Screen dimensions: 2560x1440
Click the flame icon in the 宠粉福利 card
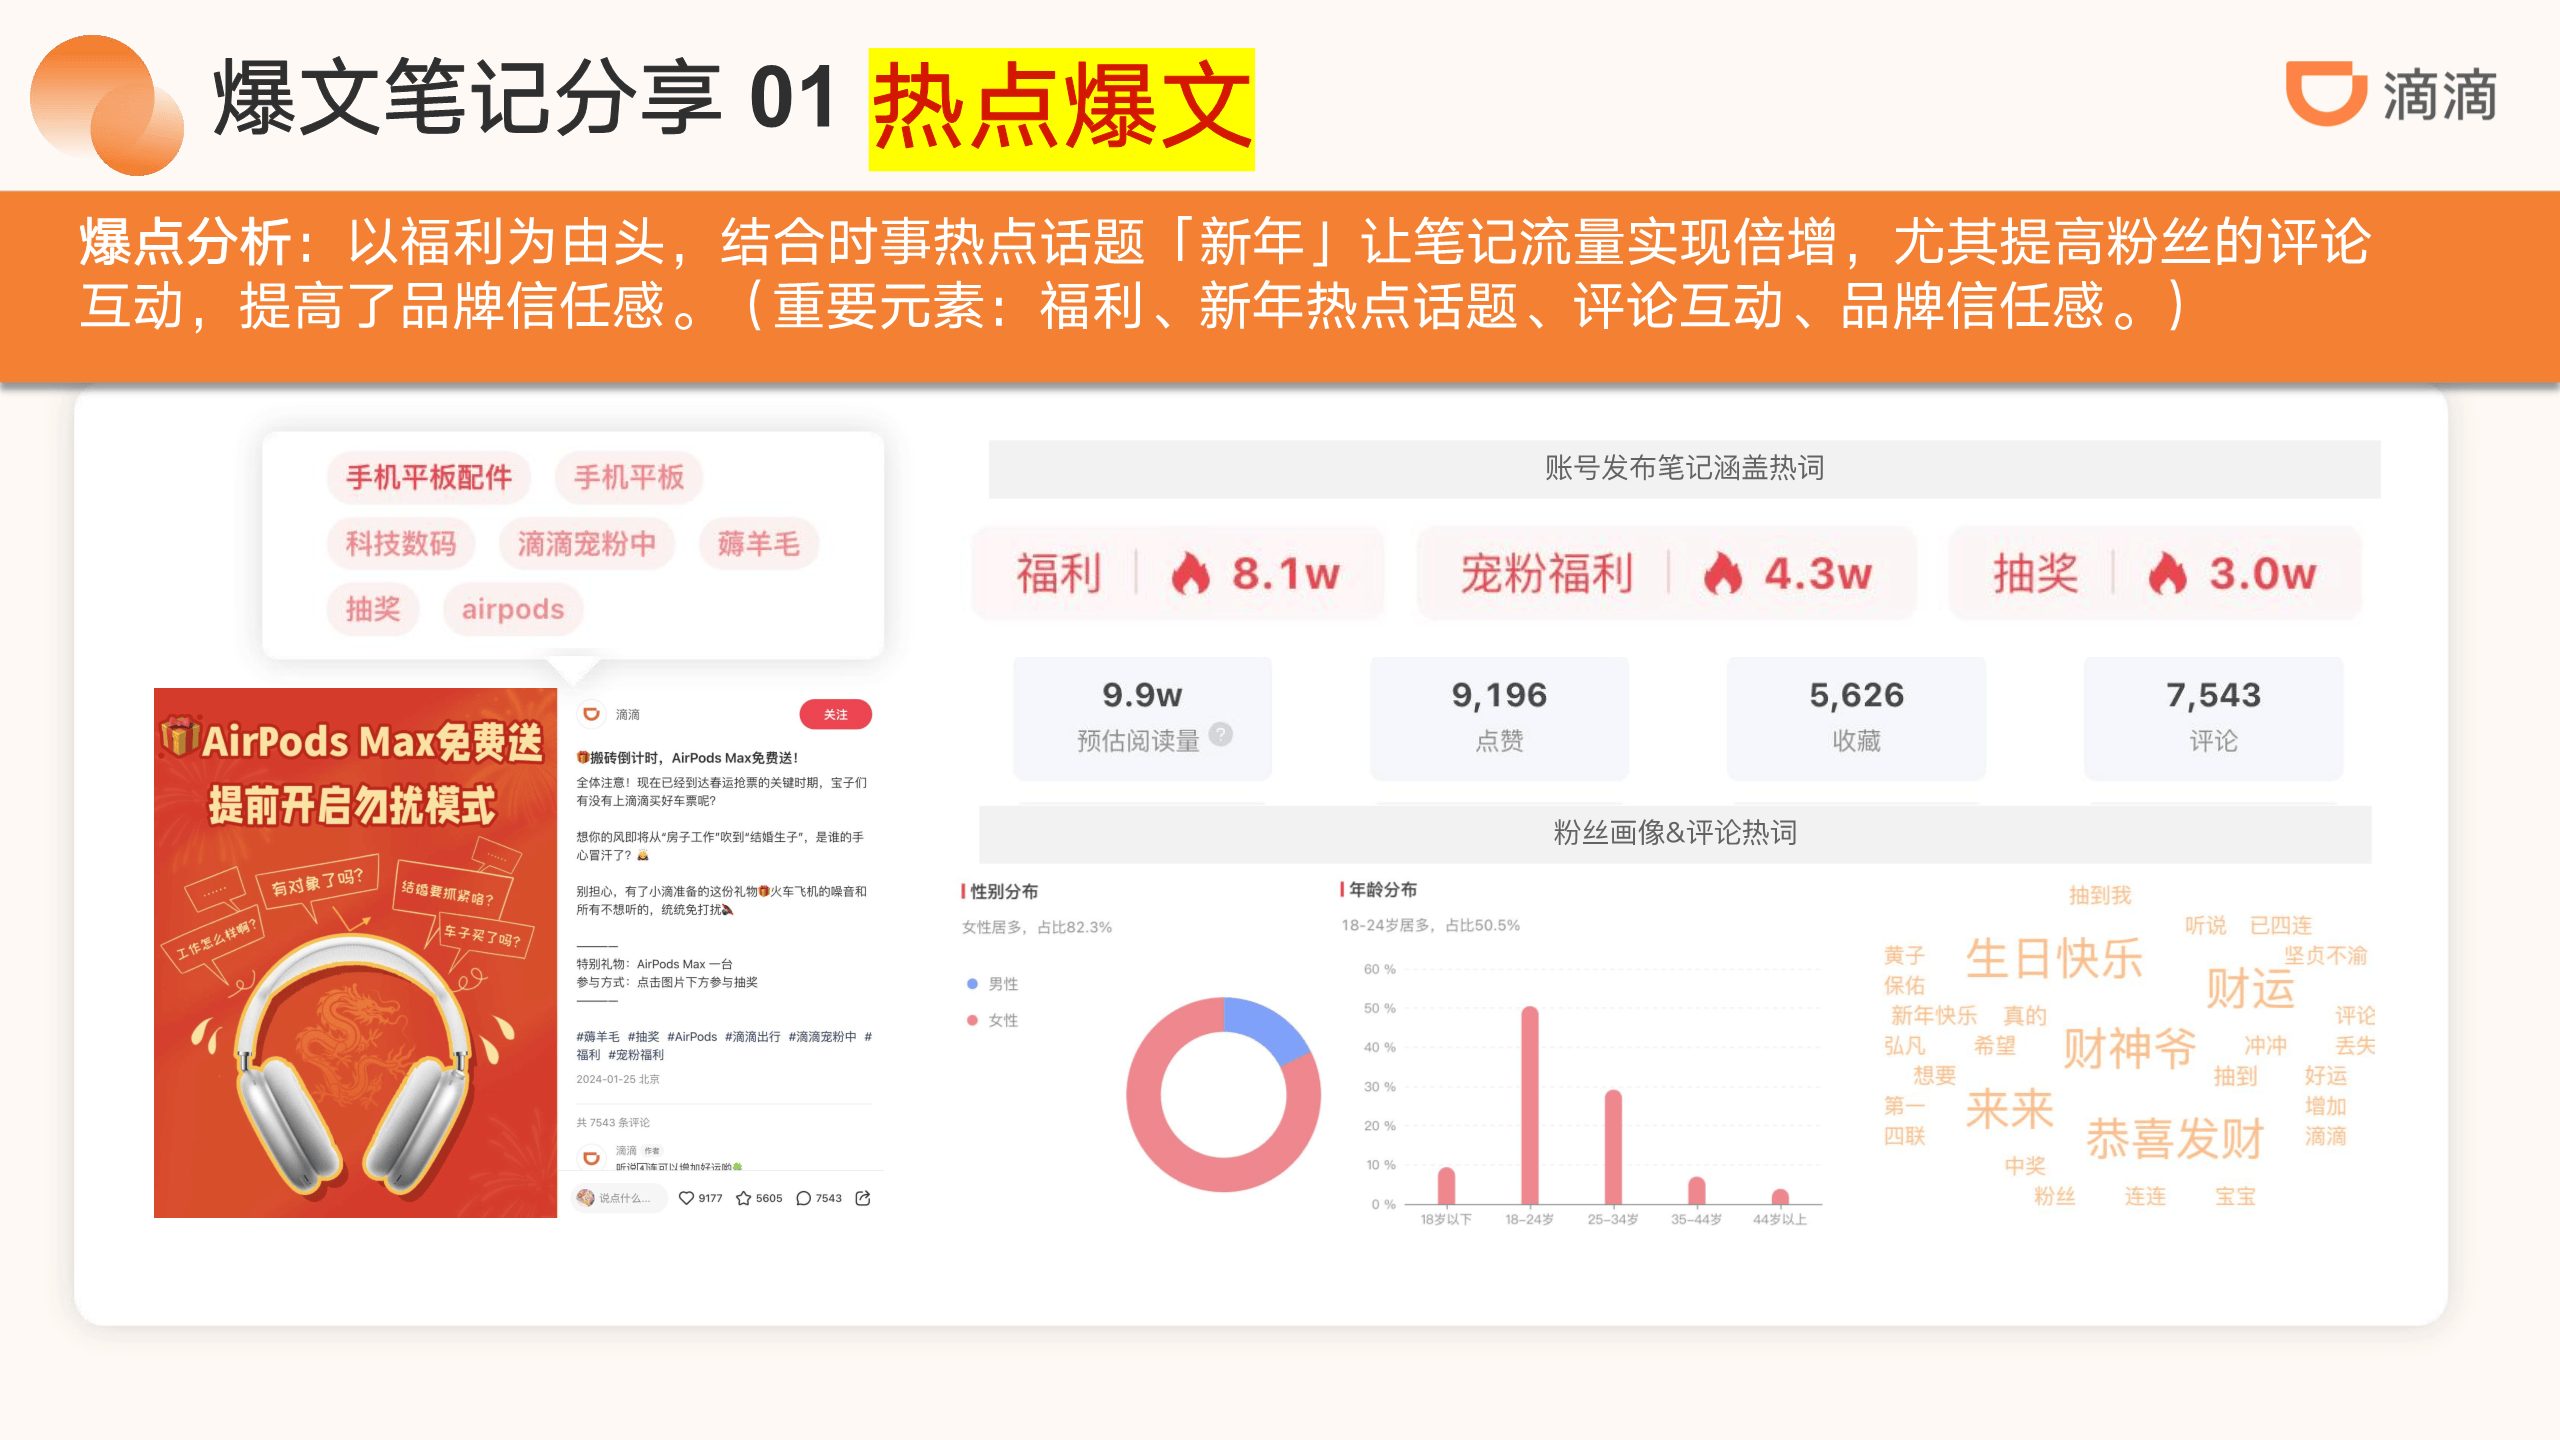pos(1723,574)
